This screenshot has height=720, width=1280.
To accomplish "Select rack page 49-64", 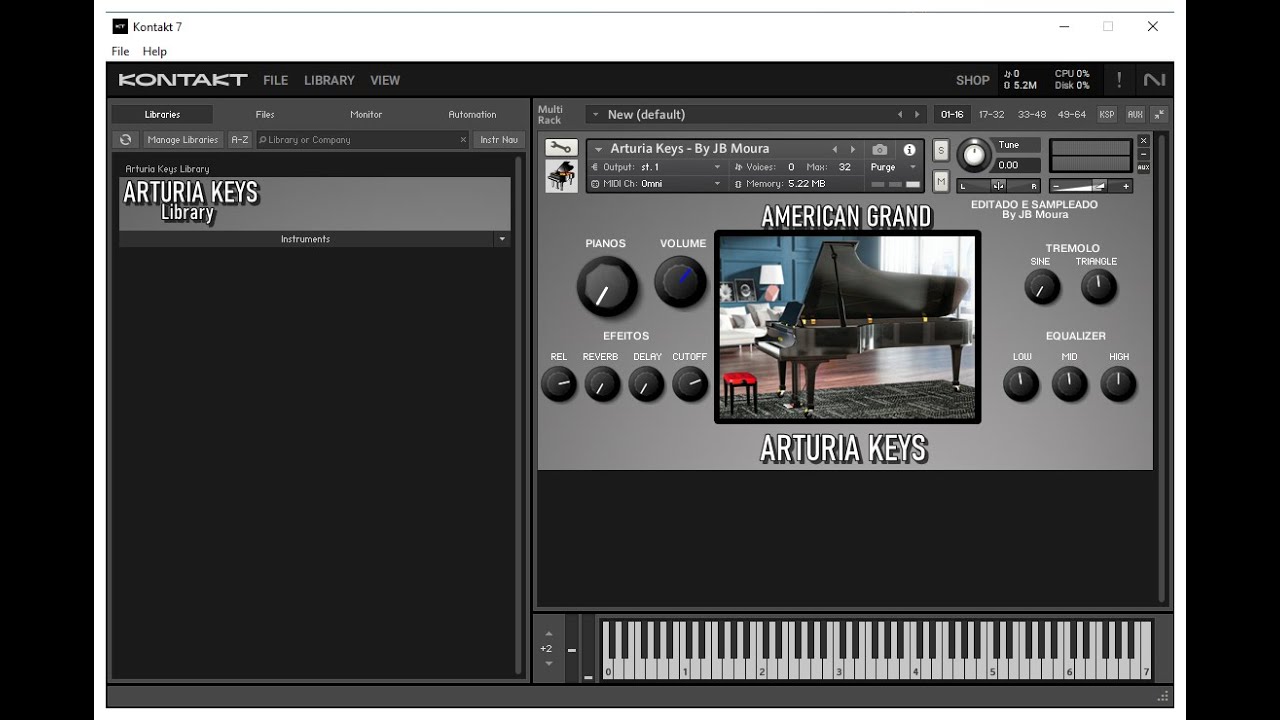I will click(x=1071, y=114).
